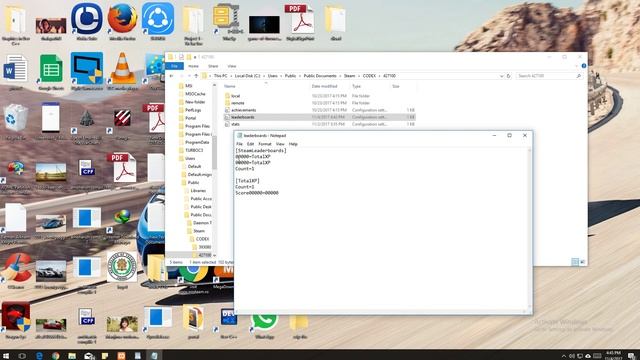The image size is (640, 360).
Task: Open the Firefox desktop shortcut
Action: (x=122, y=21)
